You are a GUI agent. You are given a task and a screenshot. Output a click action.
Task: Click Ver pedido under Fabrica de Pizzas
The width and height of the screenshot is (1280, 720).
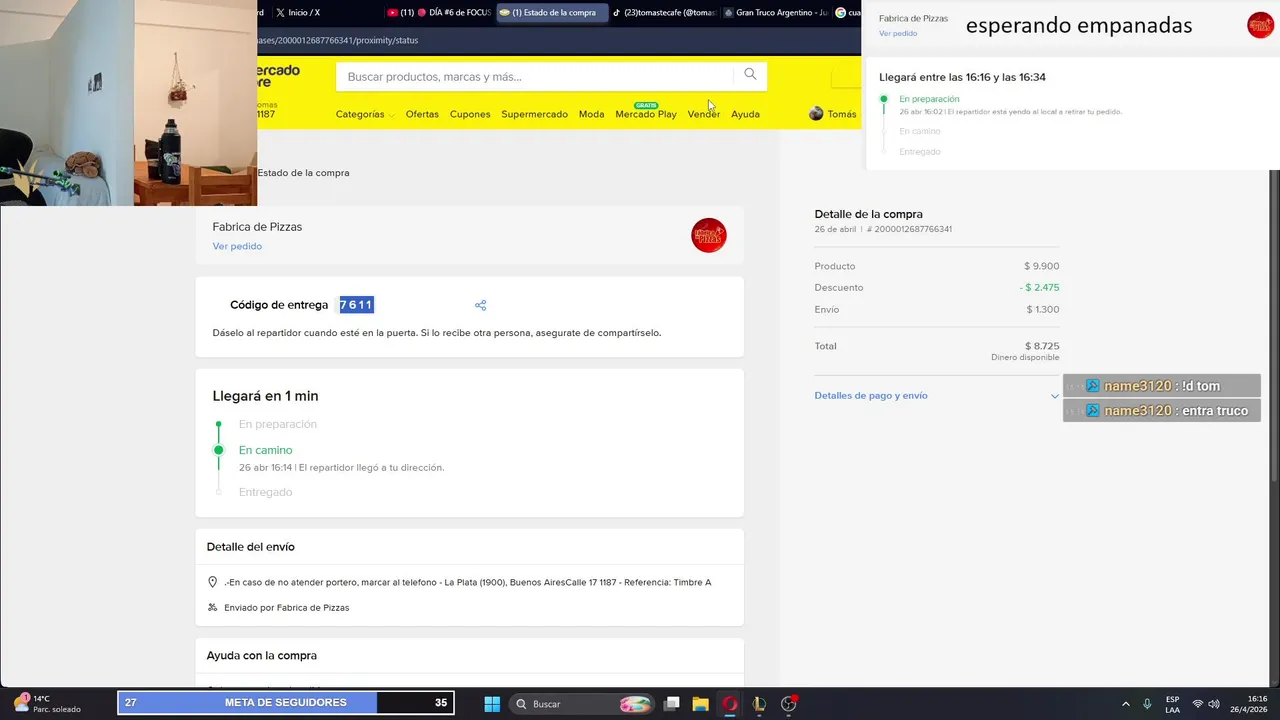click(x=237, y=246)
